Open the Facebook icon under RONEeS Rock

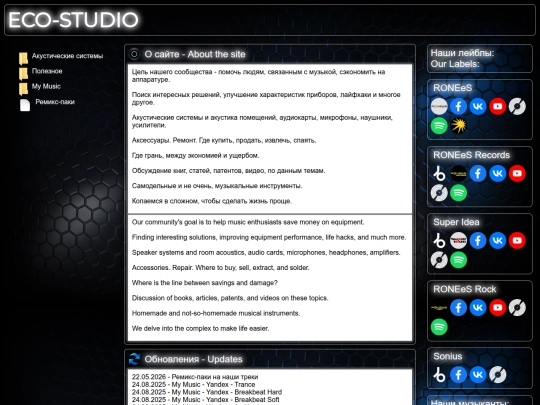tap(458, 308)
